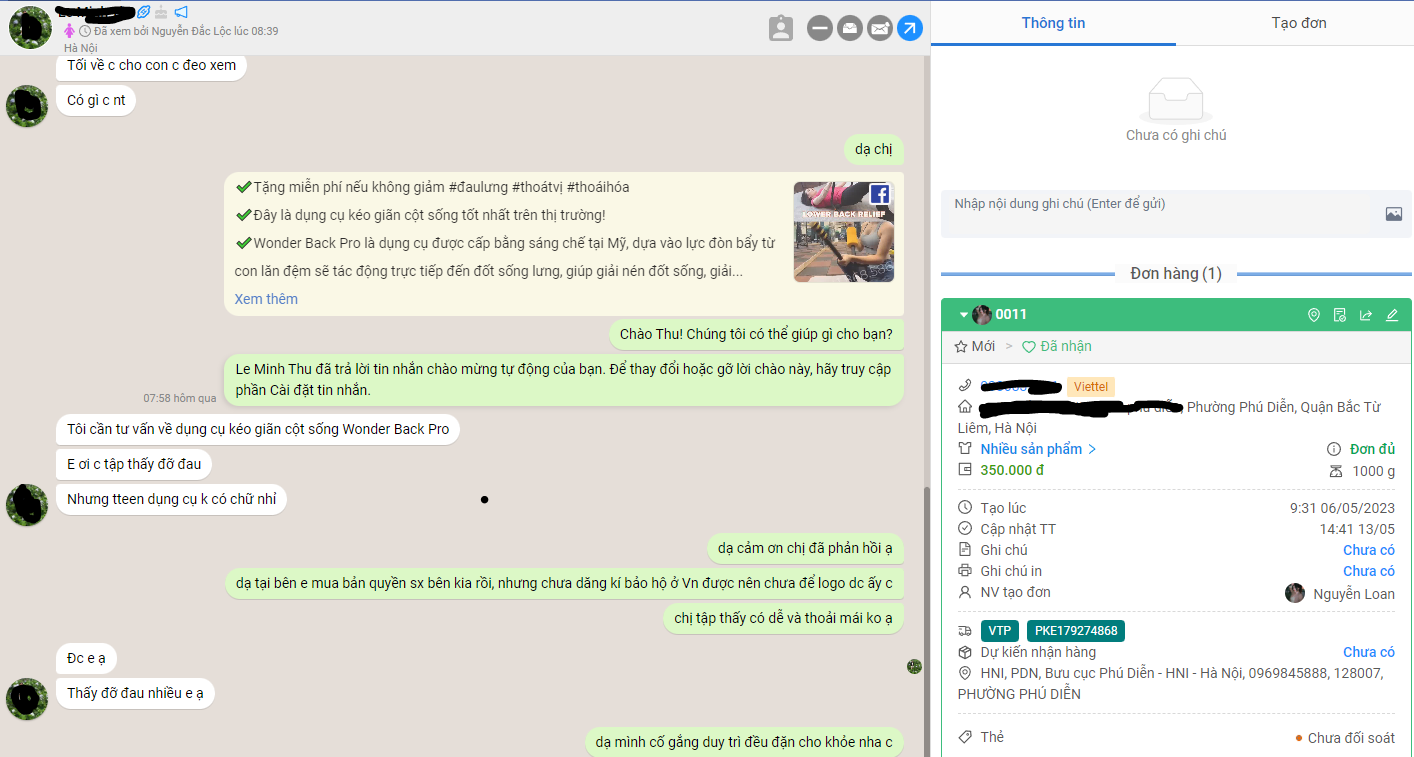1414x757 pixels.
Task: Click the info icon beside Đơn đủ
Action: click(1333, 449)
